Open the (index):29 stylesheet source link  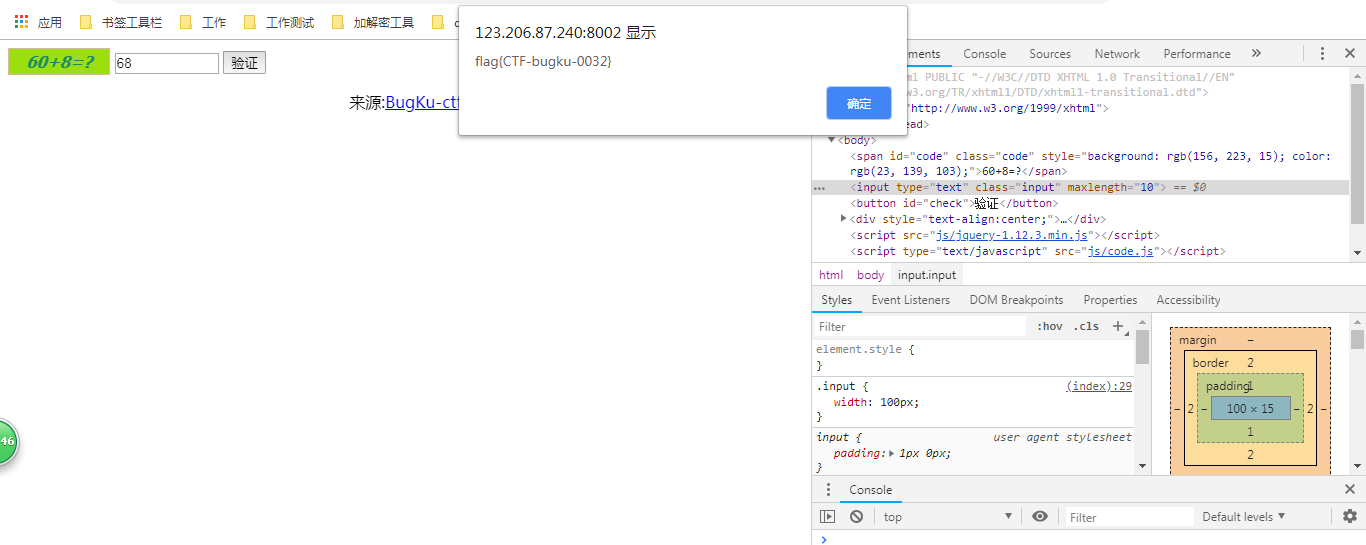pos(1099,386)
